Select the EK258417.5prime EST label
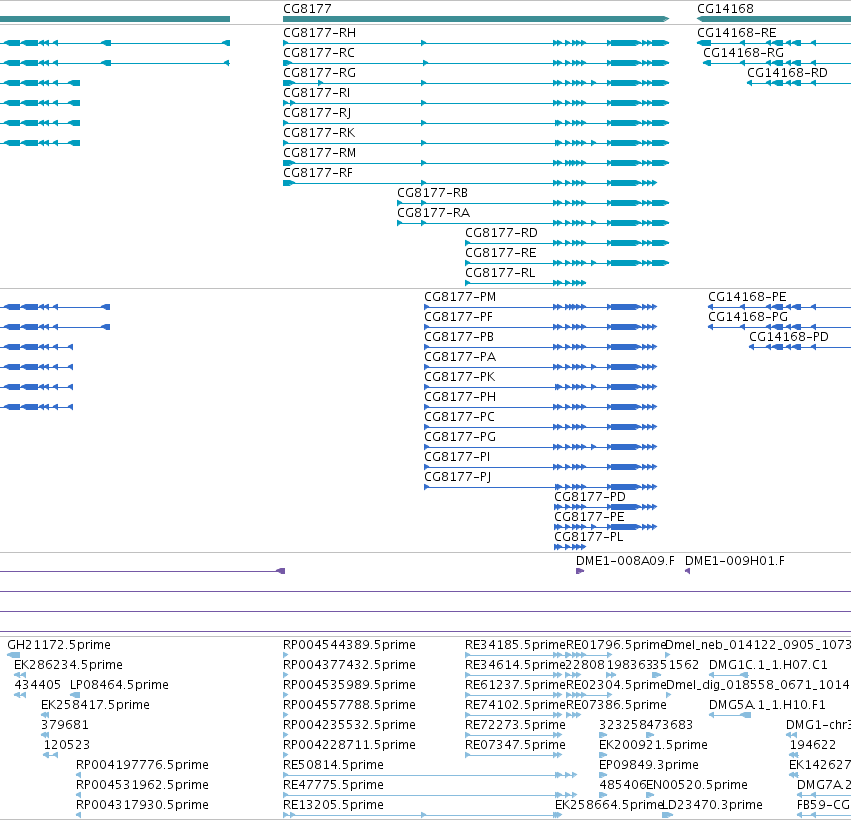The width and height of the screenshot is (851, 820). tap(96, 705)
